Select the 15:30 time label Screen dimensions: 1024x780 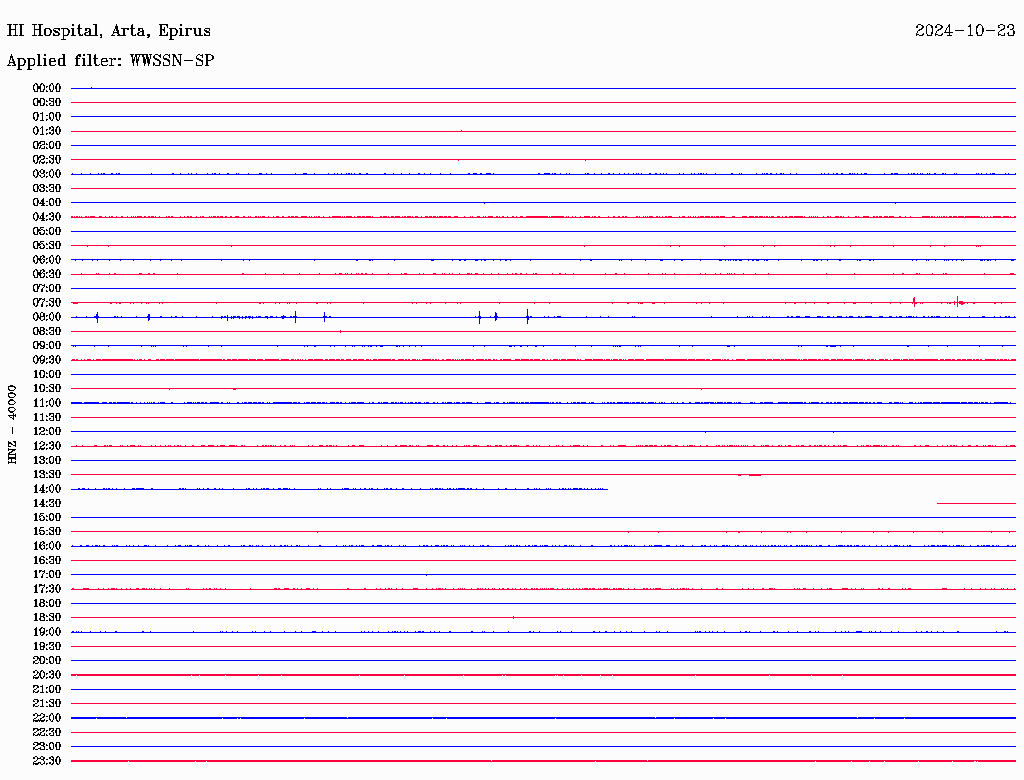(x=47, y=532)
